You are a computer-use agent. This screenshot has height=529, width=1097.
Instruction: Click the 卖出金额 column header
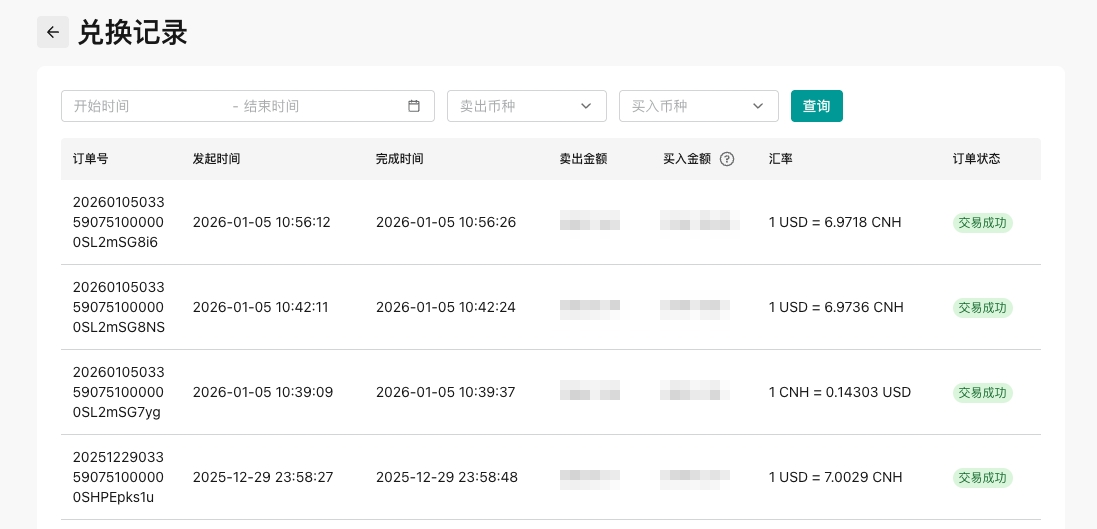point(583,159)
